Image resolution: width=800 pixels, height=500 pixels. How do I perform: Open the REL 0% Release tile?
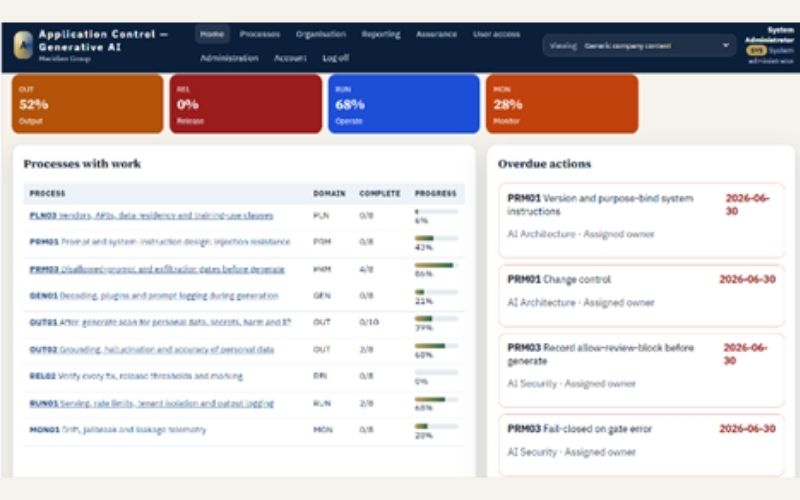tap(245, 104)
